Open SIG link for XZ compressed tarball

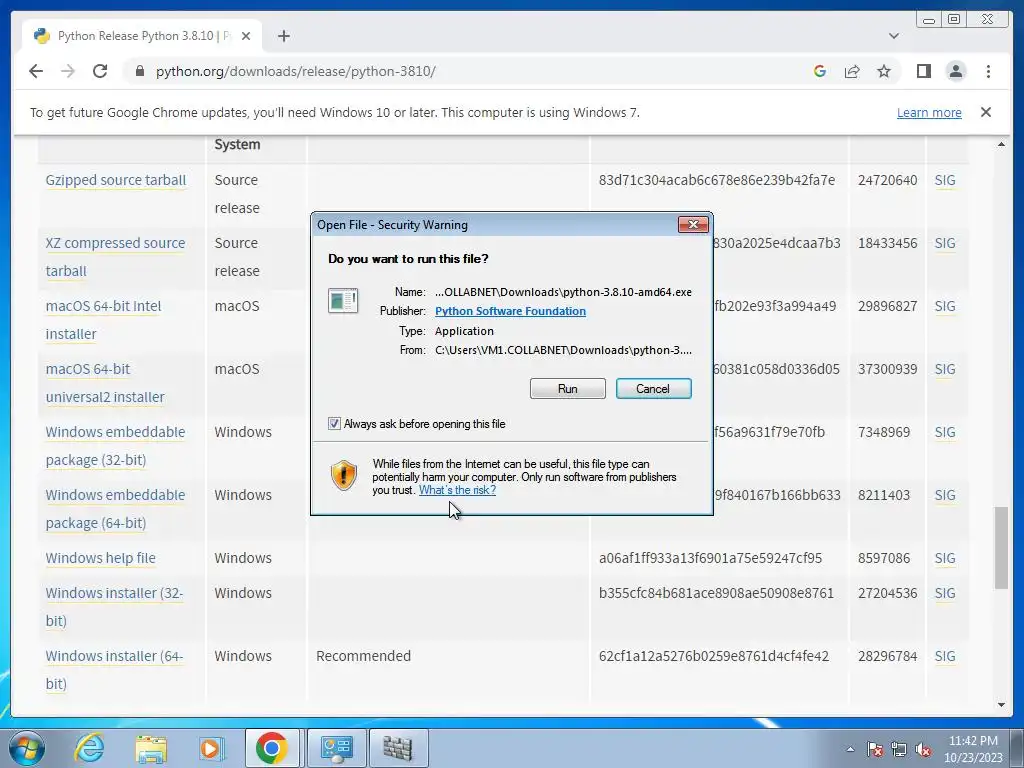point(944,243)
